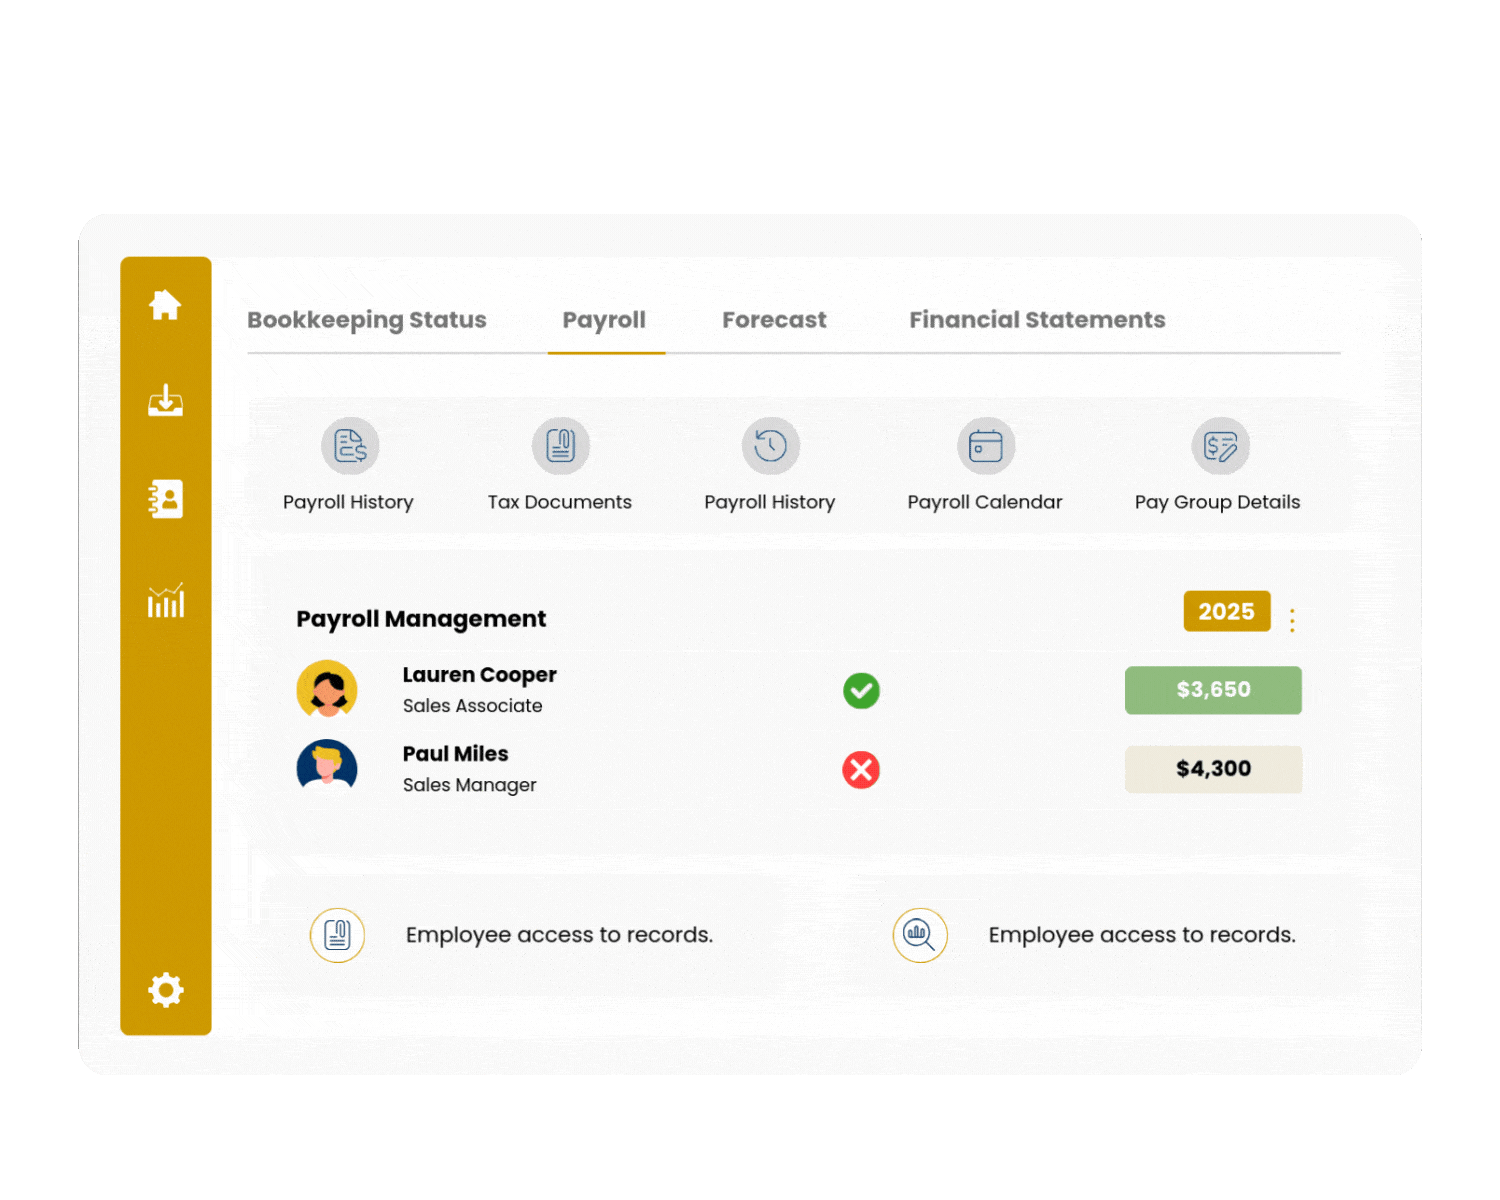Screen dimensions: 1500x1200
Task: Select the download inbox icon in the sidebar
Action: (x=165, y=402)
